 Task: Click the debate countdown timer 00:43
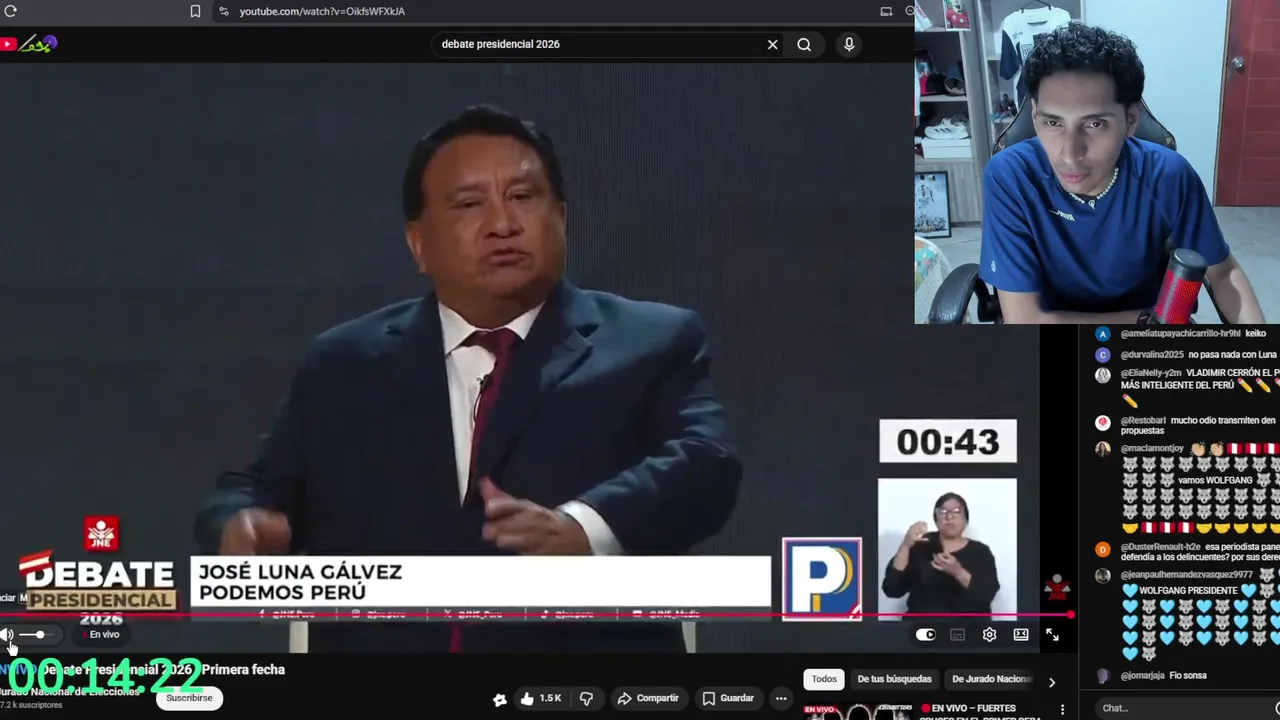[948, 441]
